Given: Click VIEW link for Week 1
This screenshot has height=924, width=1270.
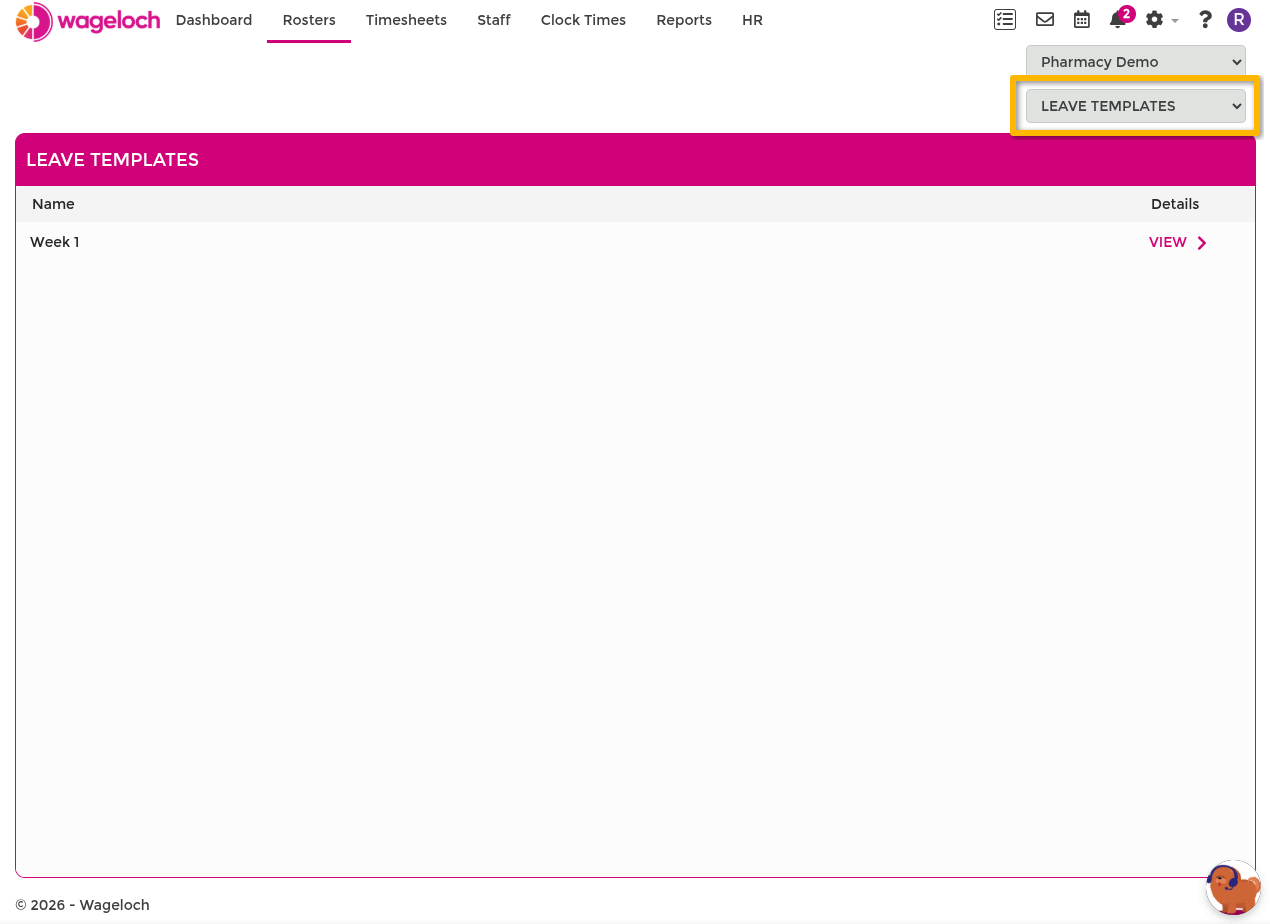Looking at the screenshot, I should click(x=1168, y=243).
